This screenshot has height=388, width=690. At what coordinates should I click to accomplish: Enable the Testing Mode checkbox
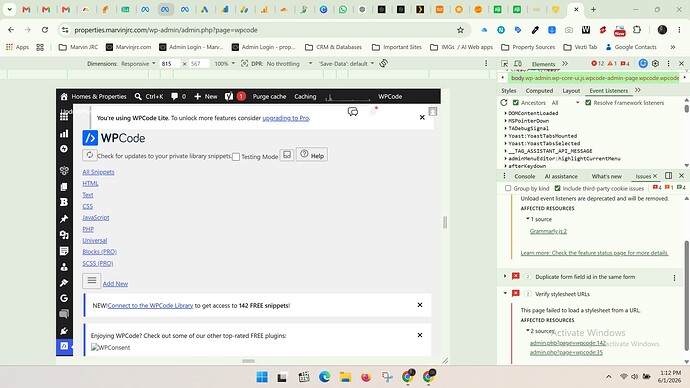pos(236,157)
